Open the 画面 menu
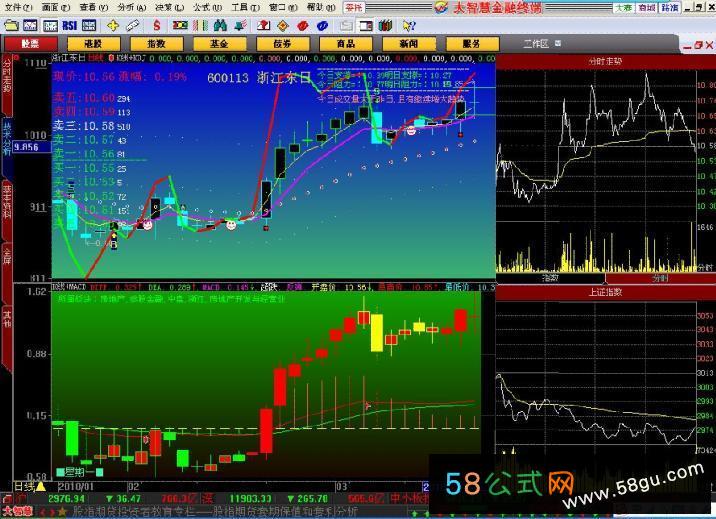716x519 pixels. 56,8
